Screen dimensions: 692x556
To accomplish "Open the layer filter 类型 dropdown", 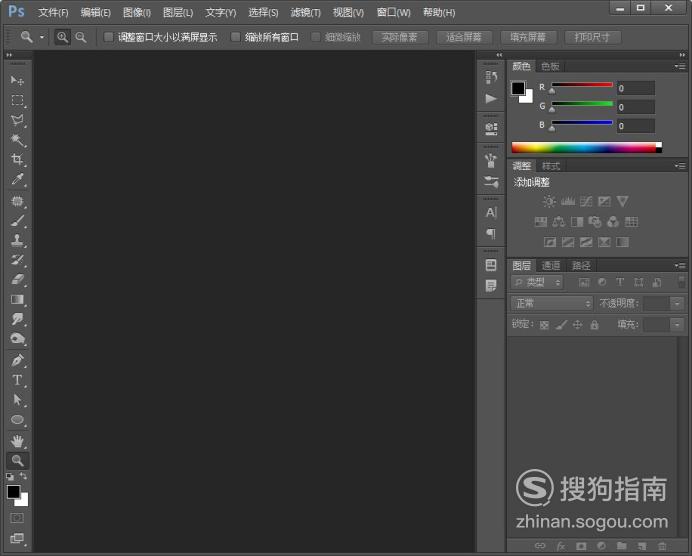I will coord(537,282).
